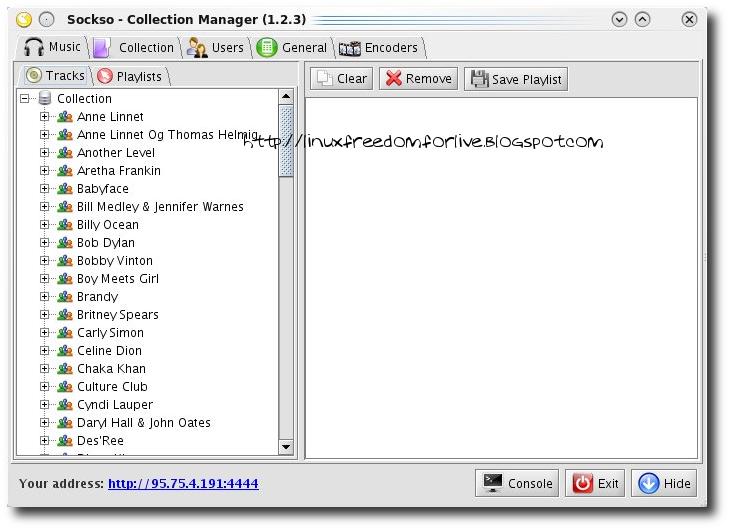Click the up-arrow button in the title bar
Screen dimensions: 730x530
point(642,20)
